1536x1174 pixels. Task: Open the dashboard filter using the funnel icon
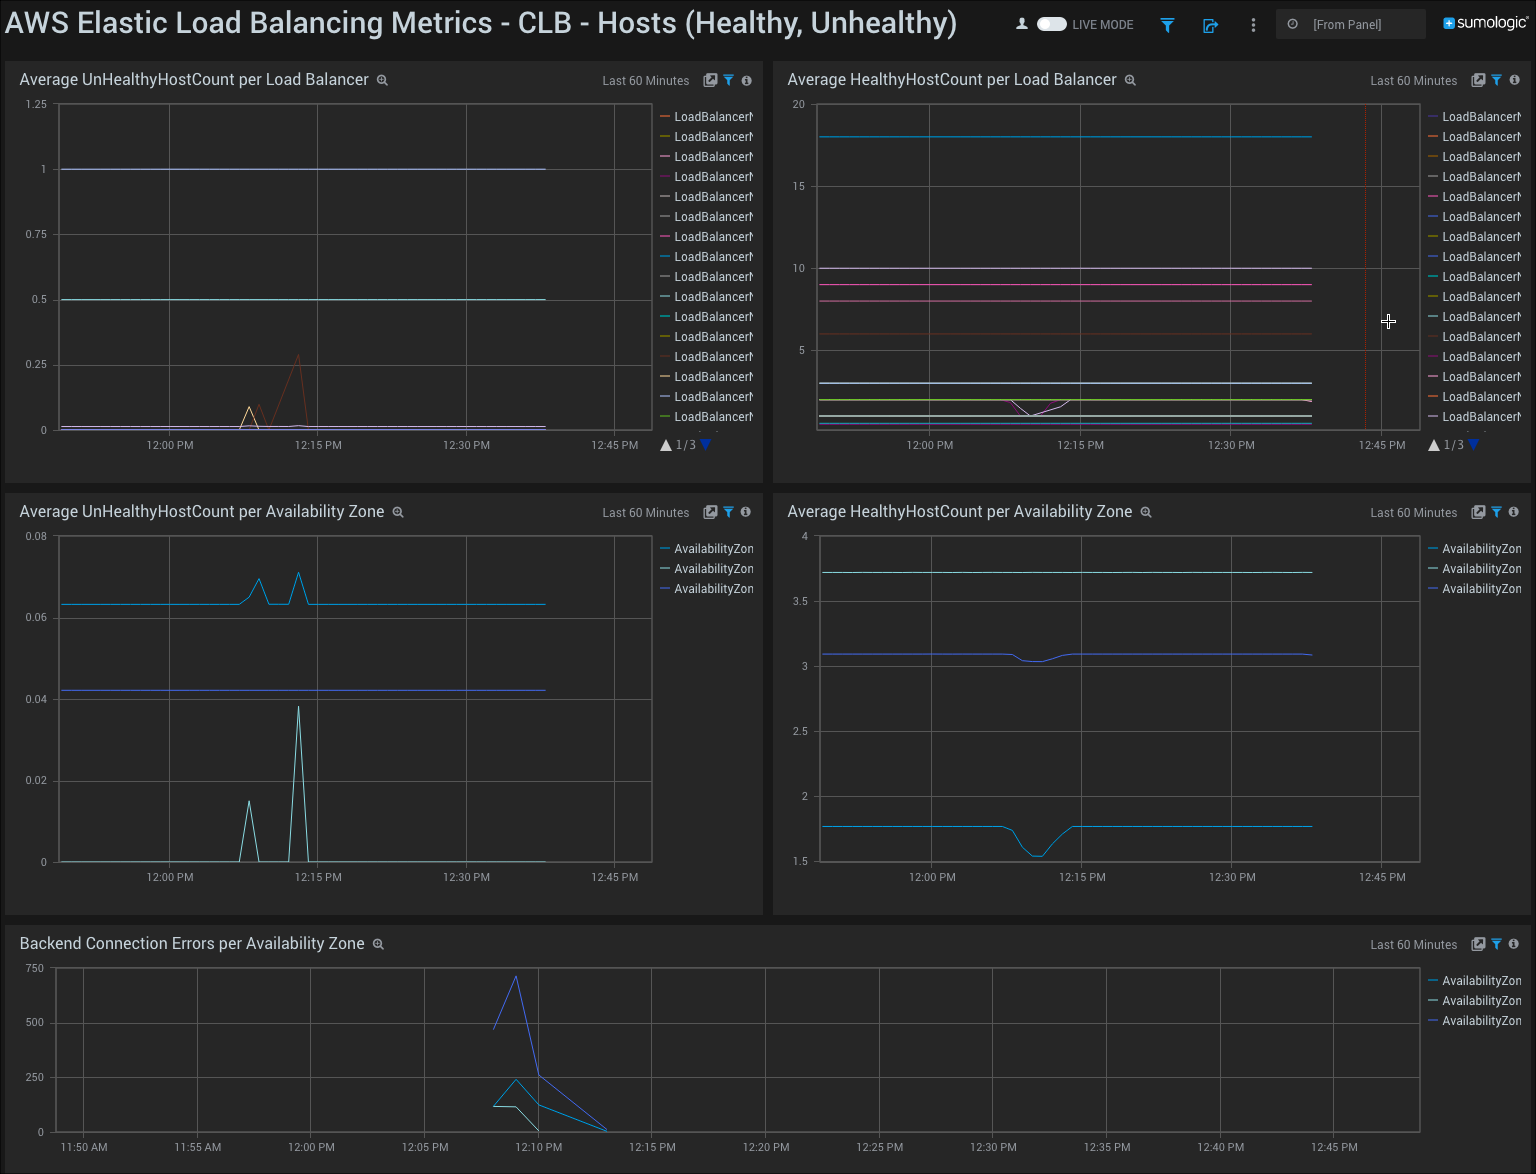pyautogui.click(x=1167, y=24)
